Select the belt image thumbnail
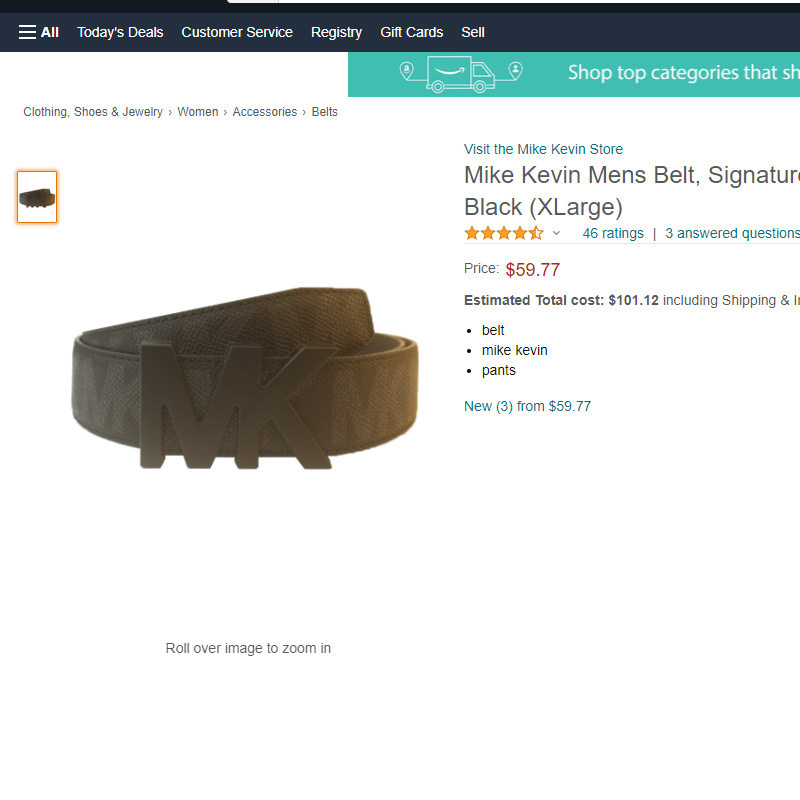Viewport: 800px width, 800px height. (37, 197)
